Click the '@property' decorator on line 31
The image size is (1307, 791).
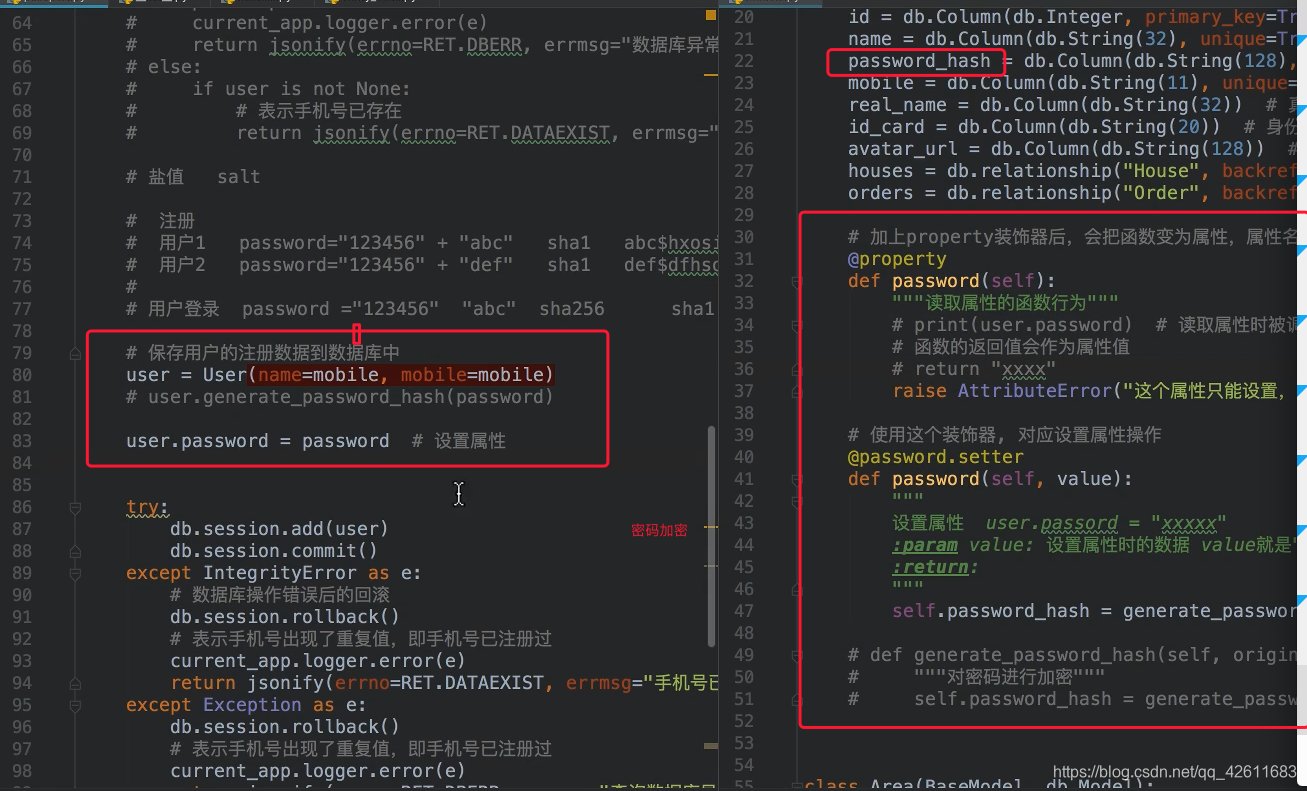point(897,259)
